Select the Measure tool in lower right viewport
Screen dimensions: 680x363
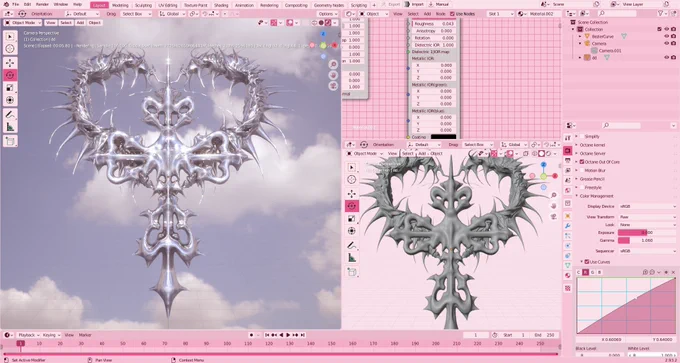352,258
